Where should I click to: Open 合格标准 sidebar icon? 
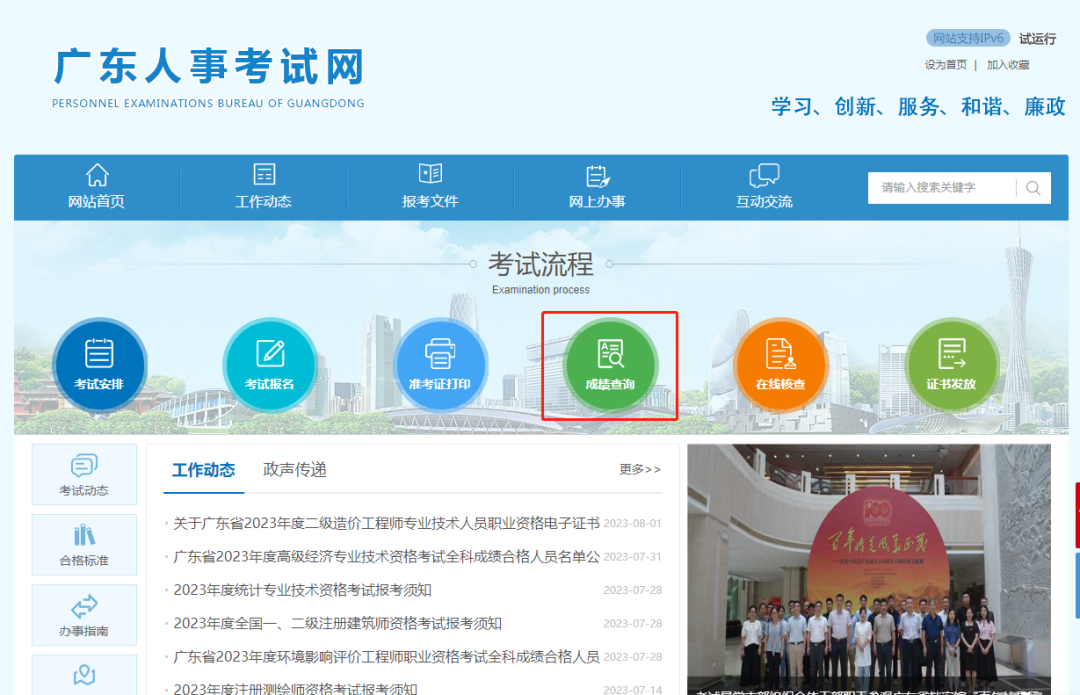click(x=84, y=545)
